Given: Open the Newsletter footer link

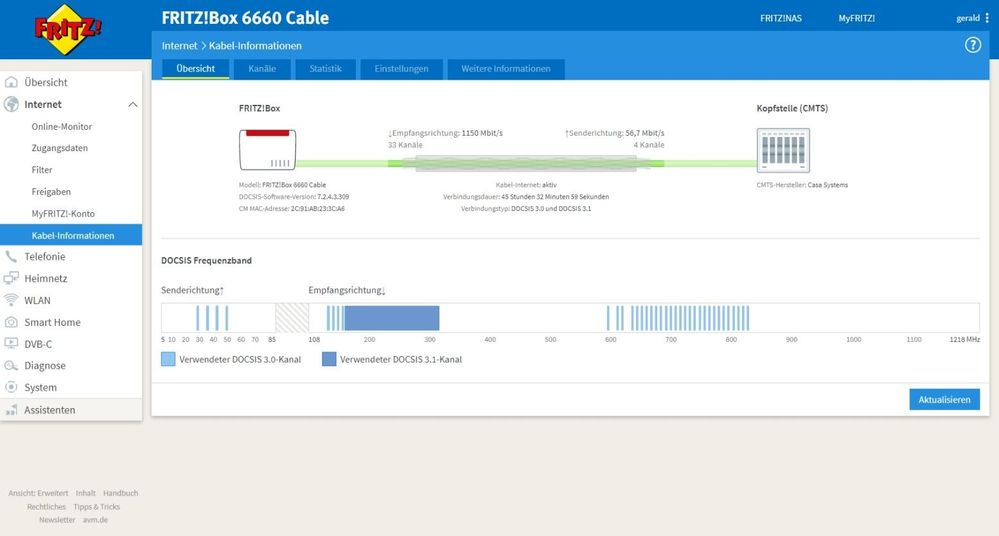Looking at the screenshot, I should pos(57,520).
